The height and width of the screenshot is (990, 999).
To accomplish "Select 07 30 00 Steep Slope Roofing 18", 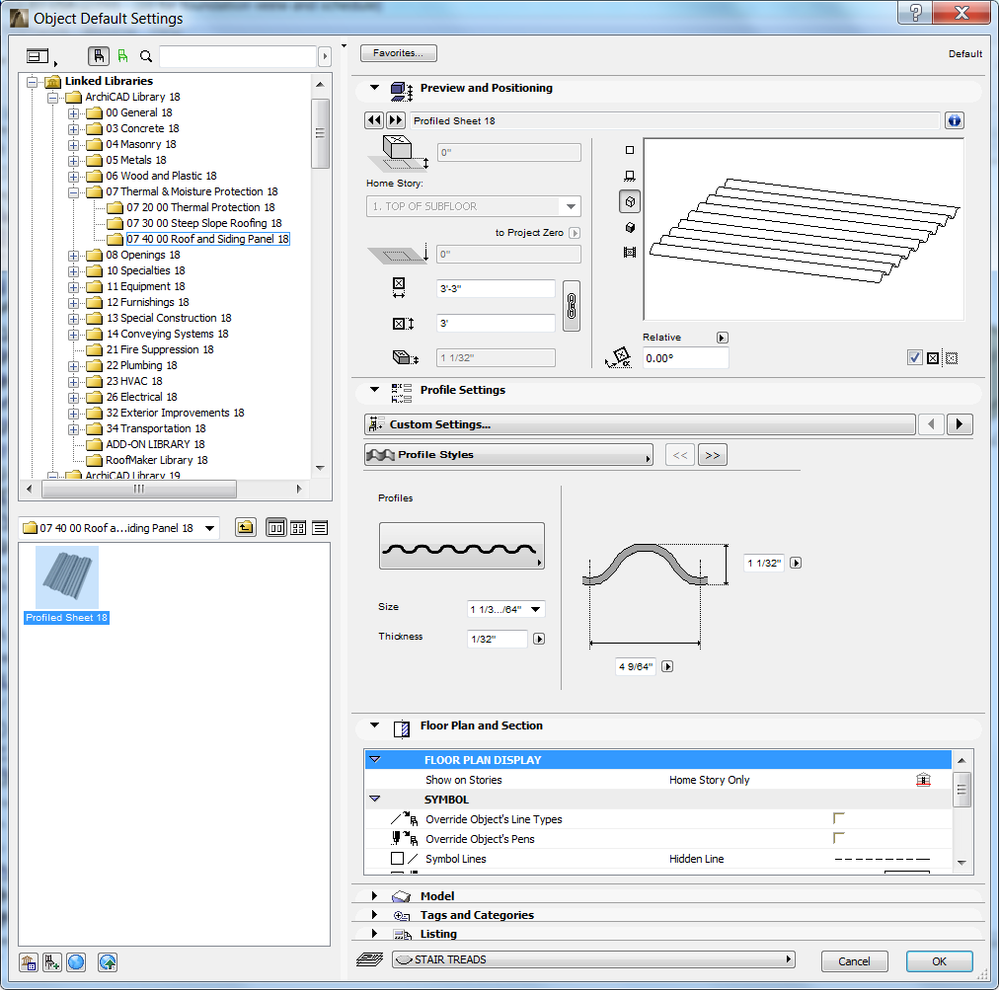I will point(203,223).
